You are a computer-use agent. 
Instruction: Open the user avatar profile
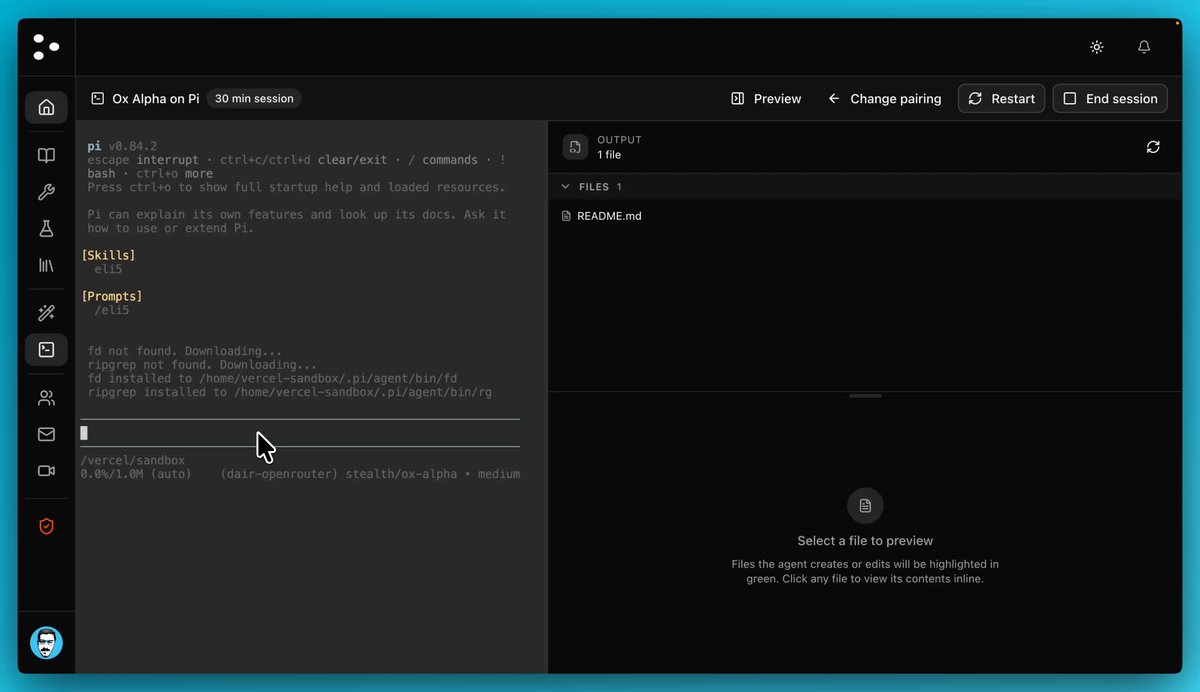(x=46, y=643)
